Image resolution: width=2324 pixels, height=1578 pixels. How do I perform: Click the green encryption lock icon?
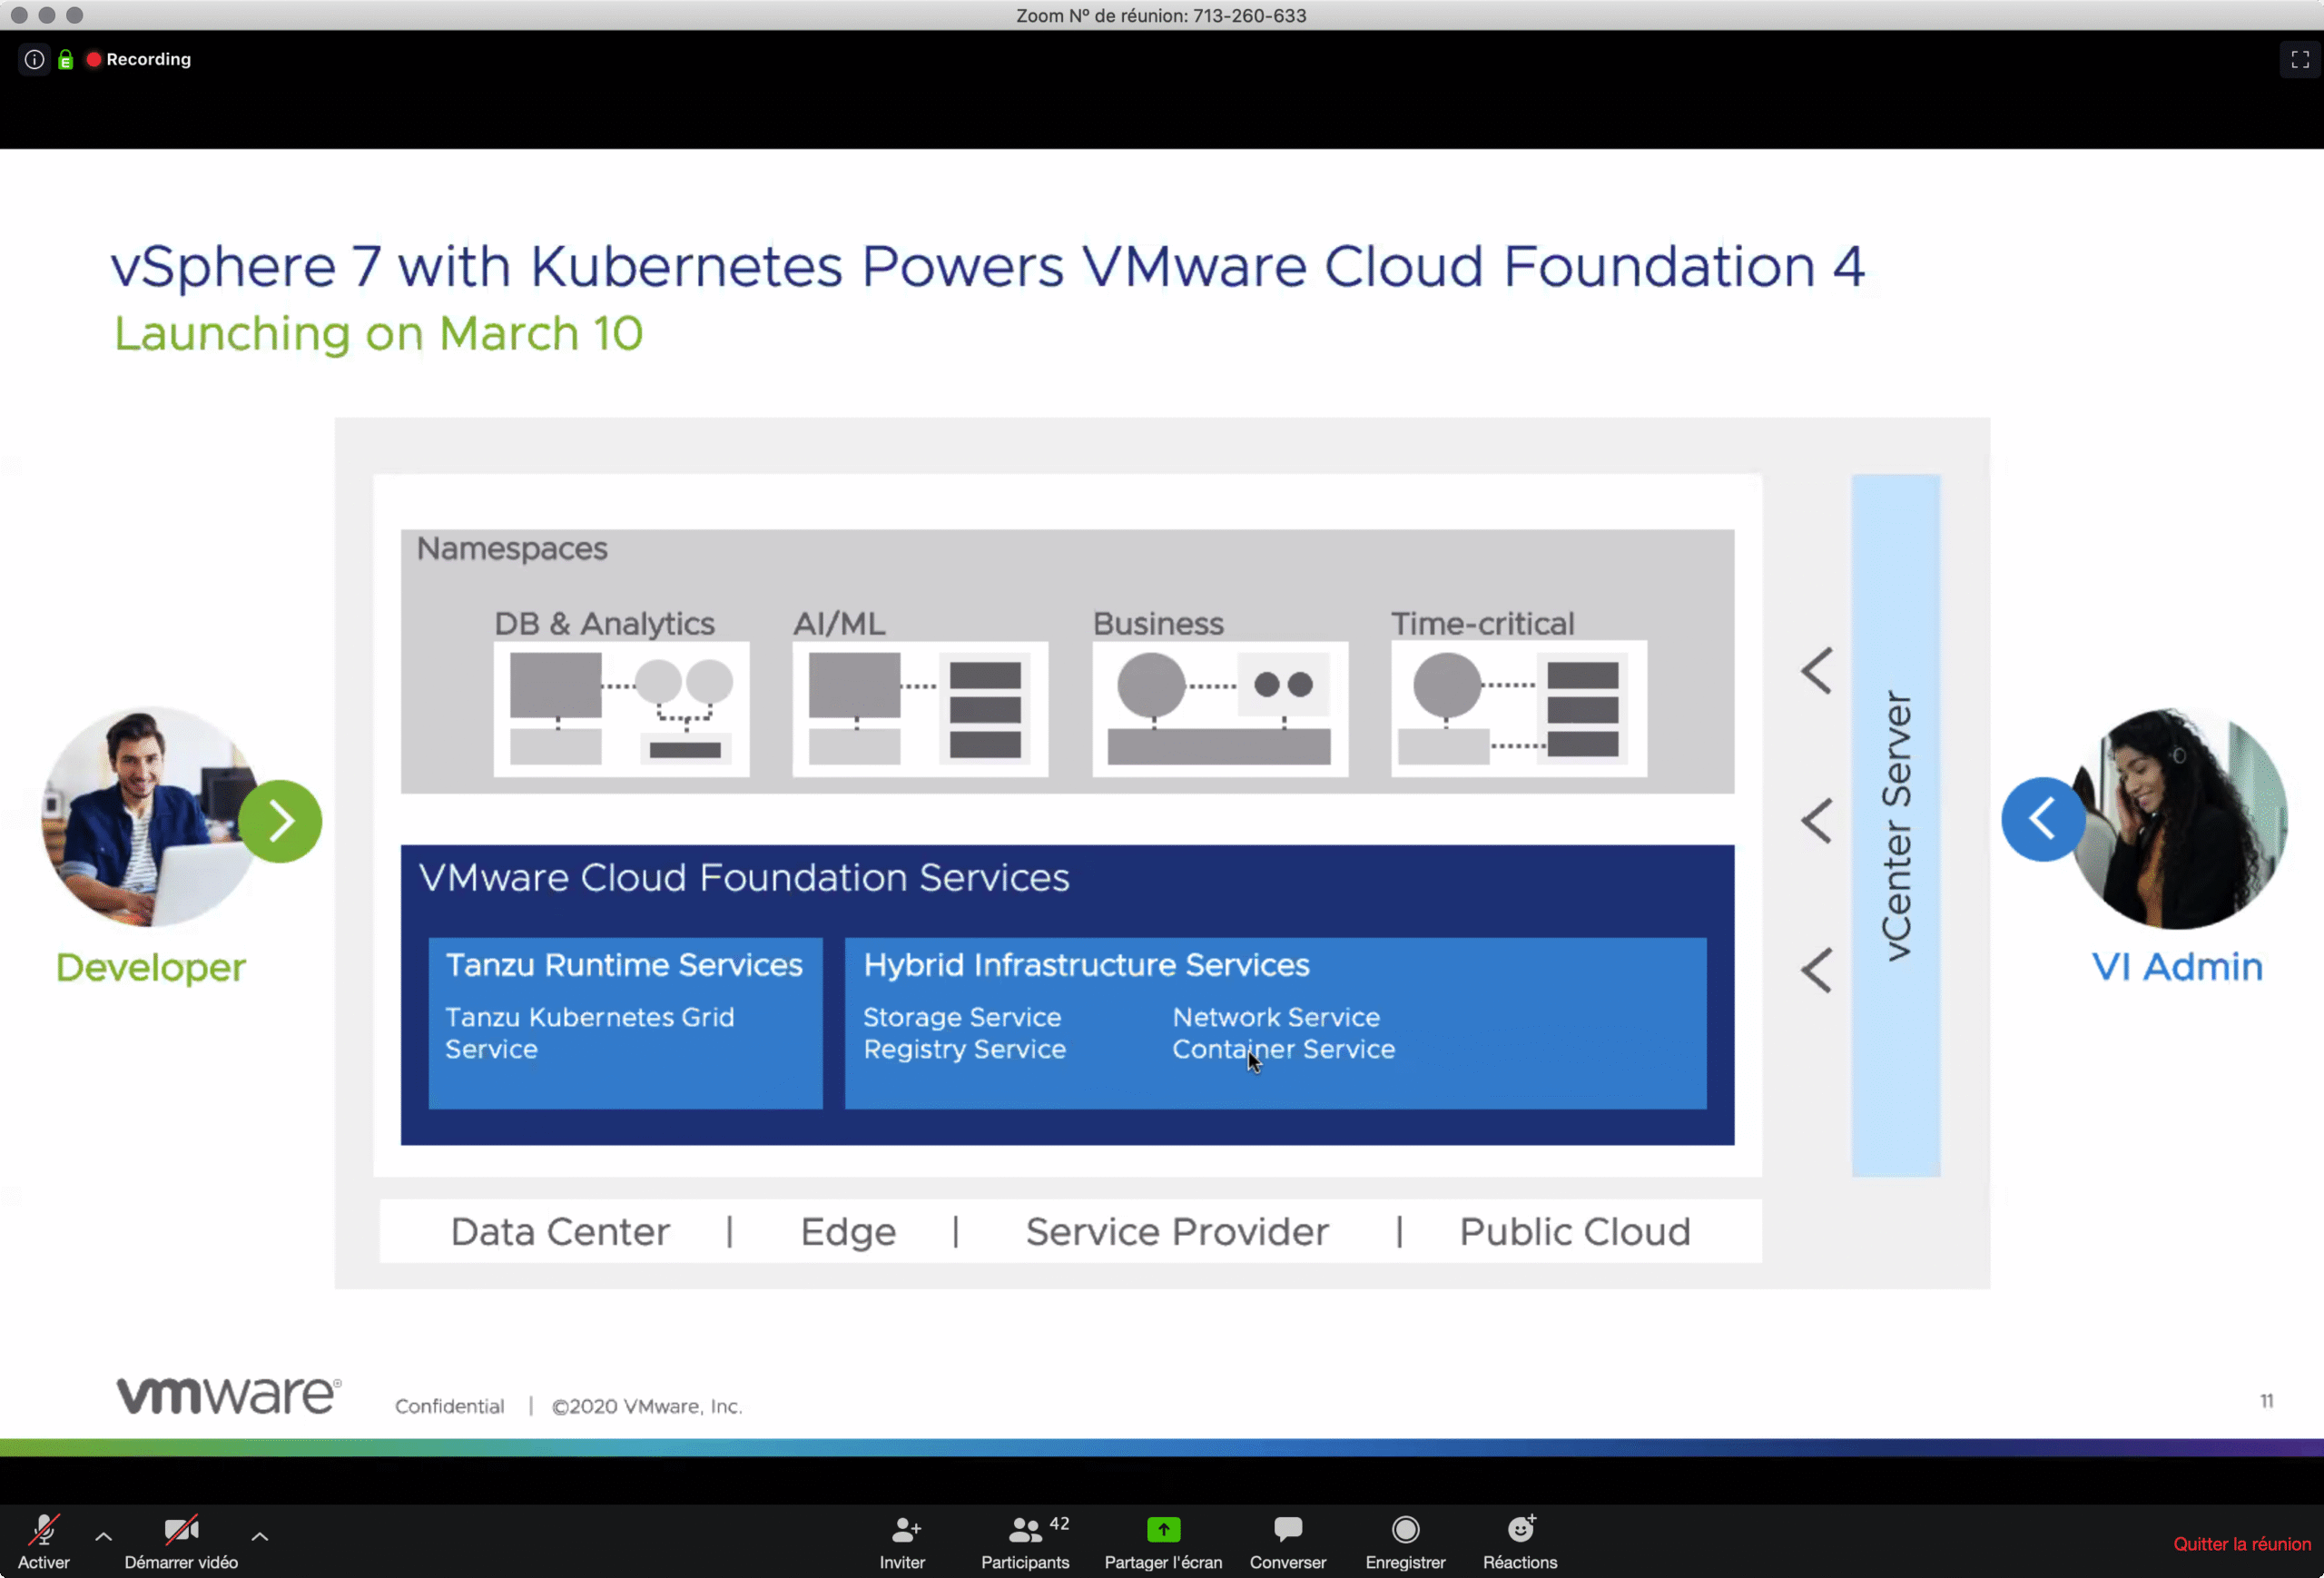[66, 59]
